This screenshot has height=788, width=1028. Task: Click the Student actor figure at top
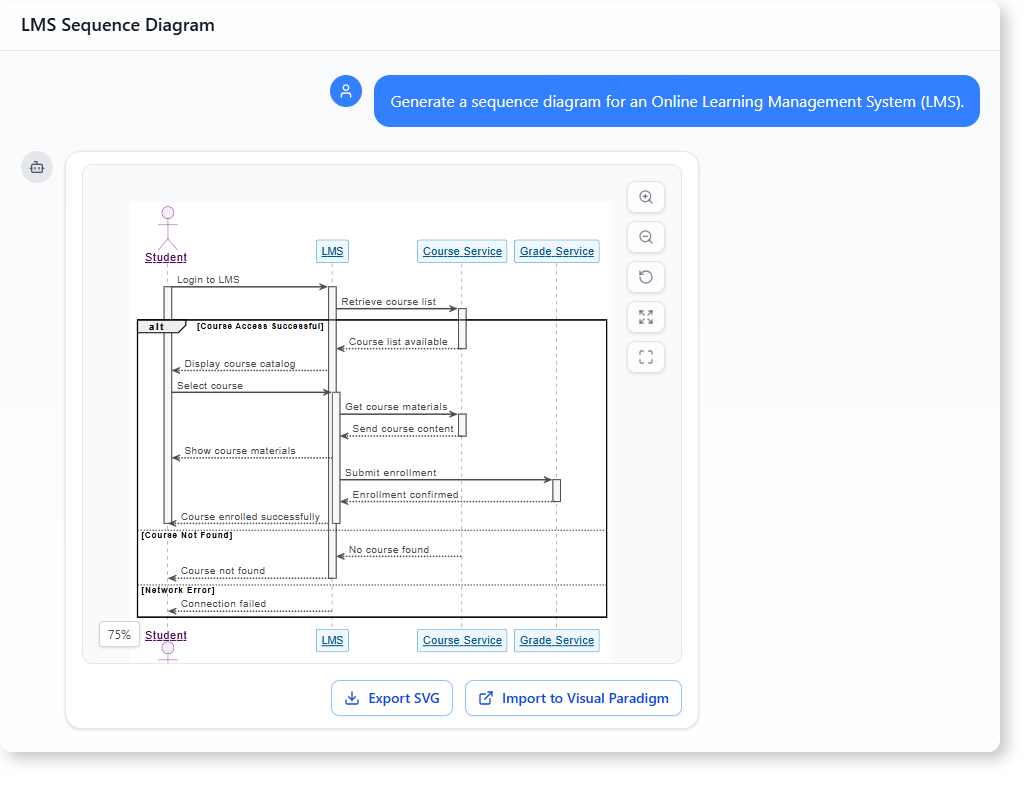[x=167, y=229]
